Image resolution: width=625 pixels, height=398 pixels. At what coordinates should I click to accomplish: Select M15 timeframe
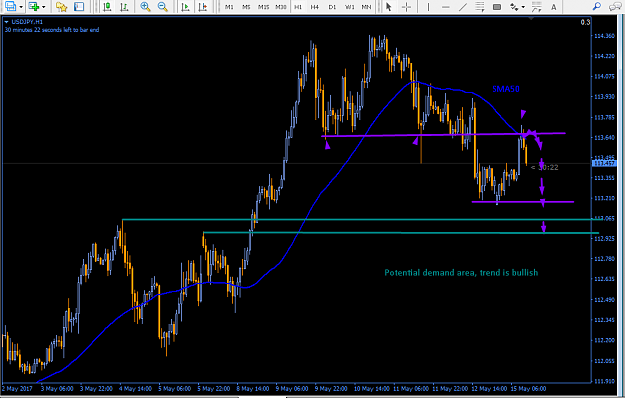tap(263, 7)
